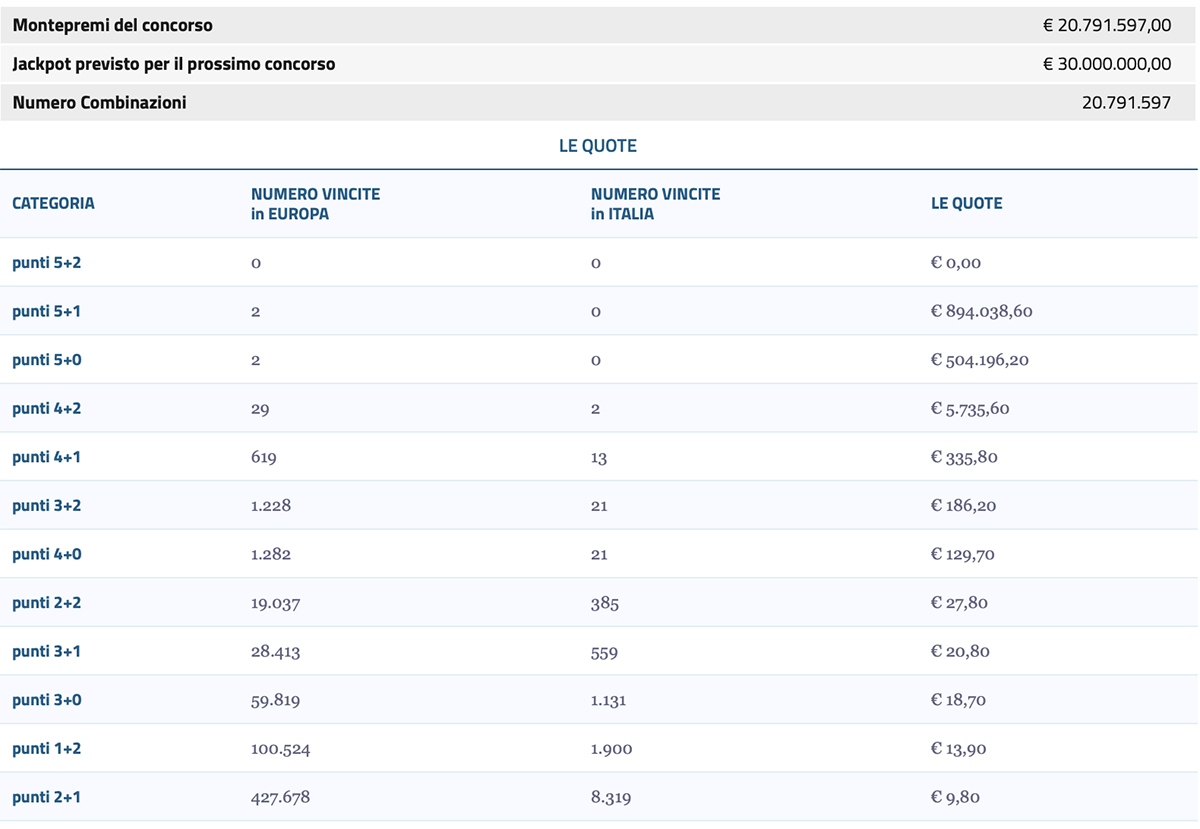Select the punti 1+2 category label
1200x829 pixels.
[47, 749]
